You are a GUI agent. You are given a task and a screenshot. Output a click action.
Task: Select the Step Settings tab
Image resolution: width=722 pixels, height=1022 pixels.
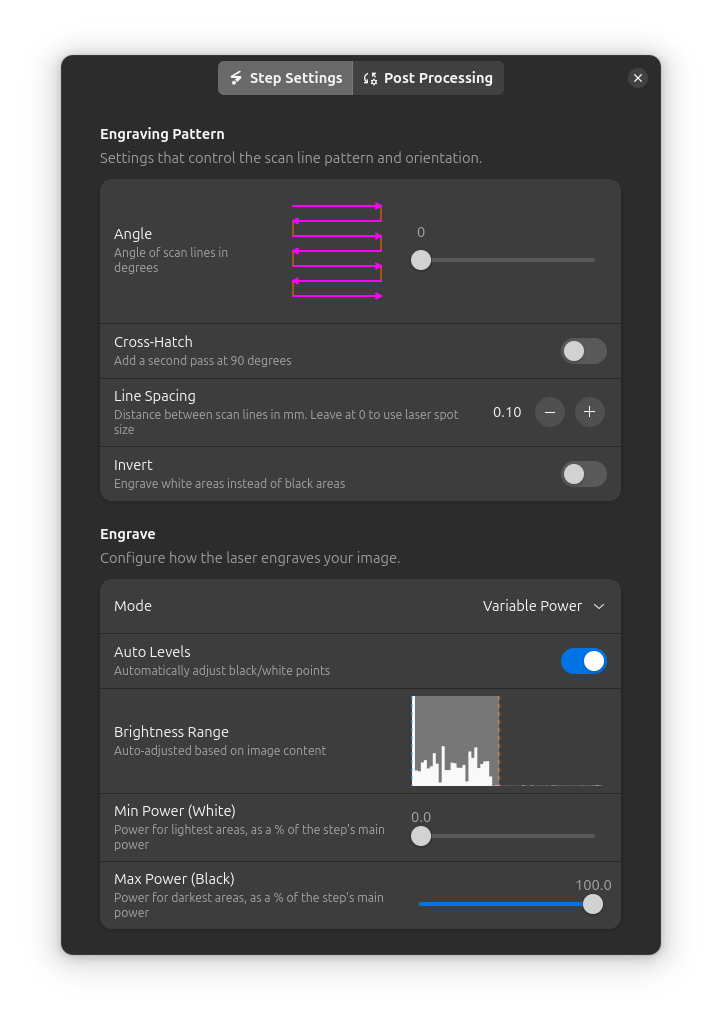tap(285, 77)
